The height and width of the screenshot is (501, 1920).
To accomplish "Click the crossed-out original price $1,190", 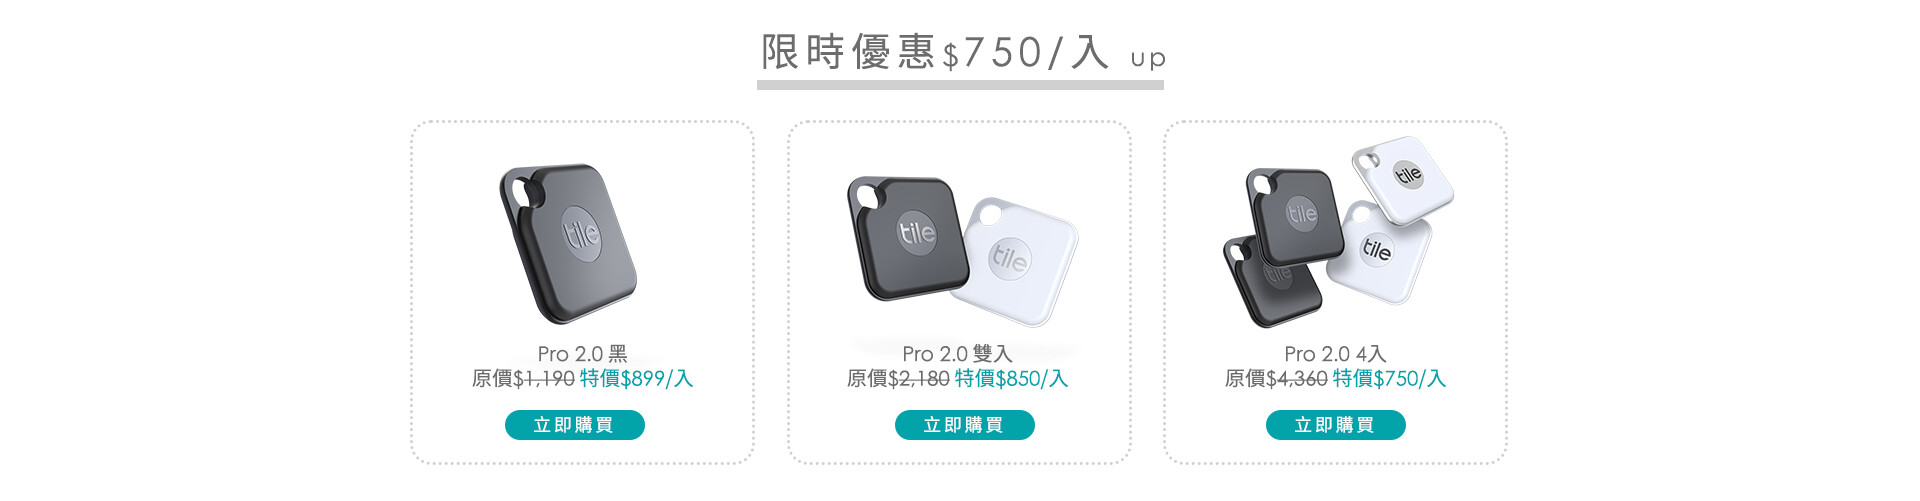I will click(544, 379).
